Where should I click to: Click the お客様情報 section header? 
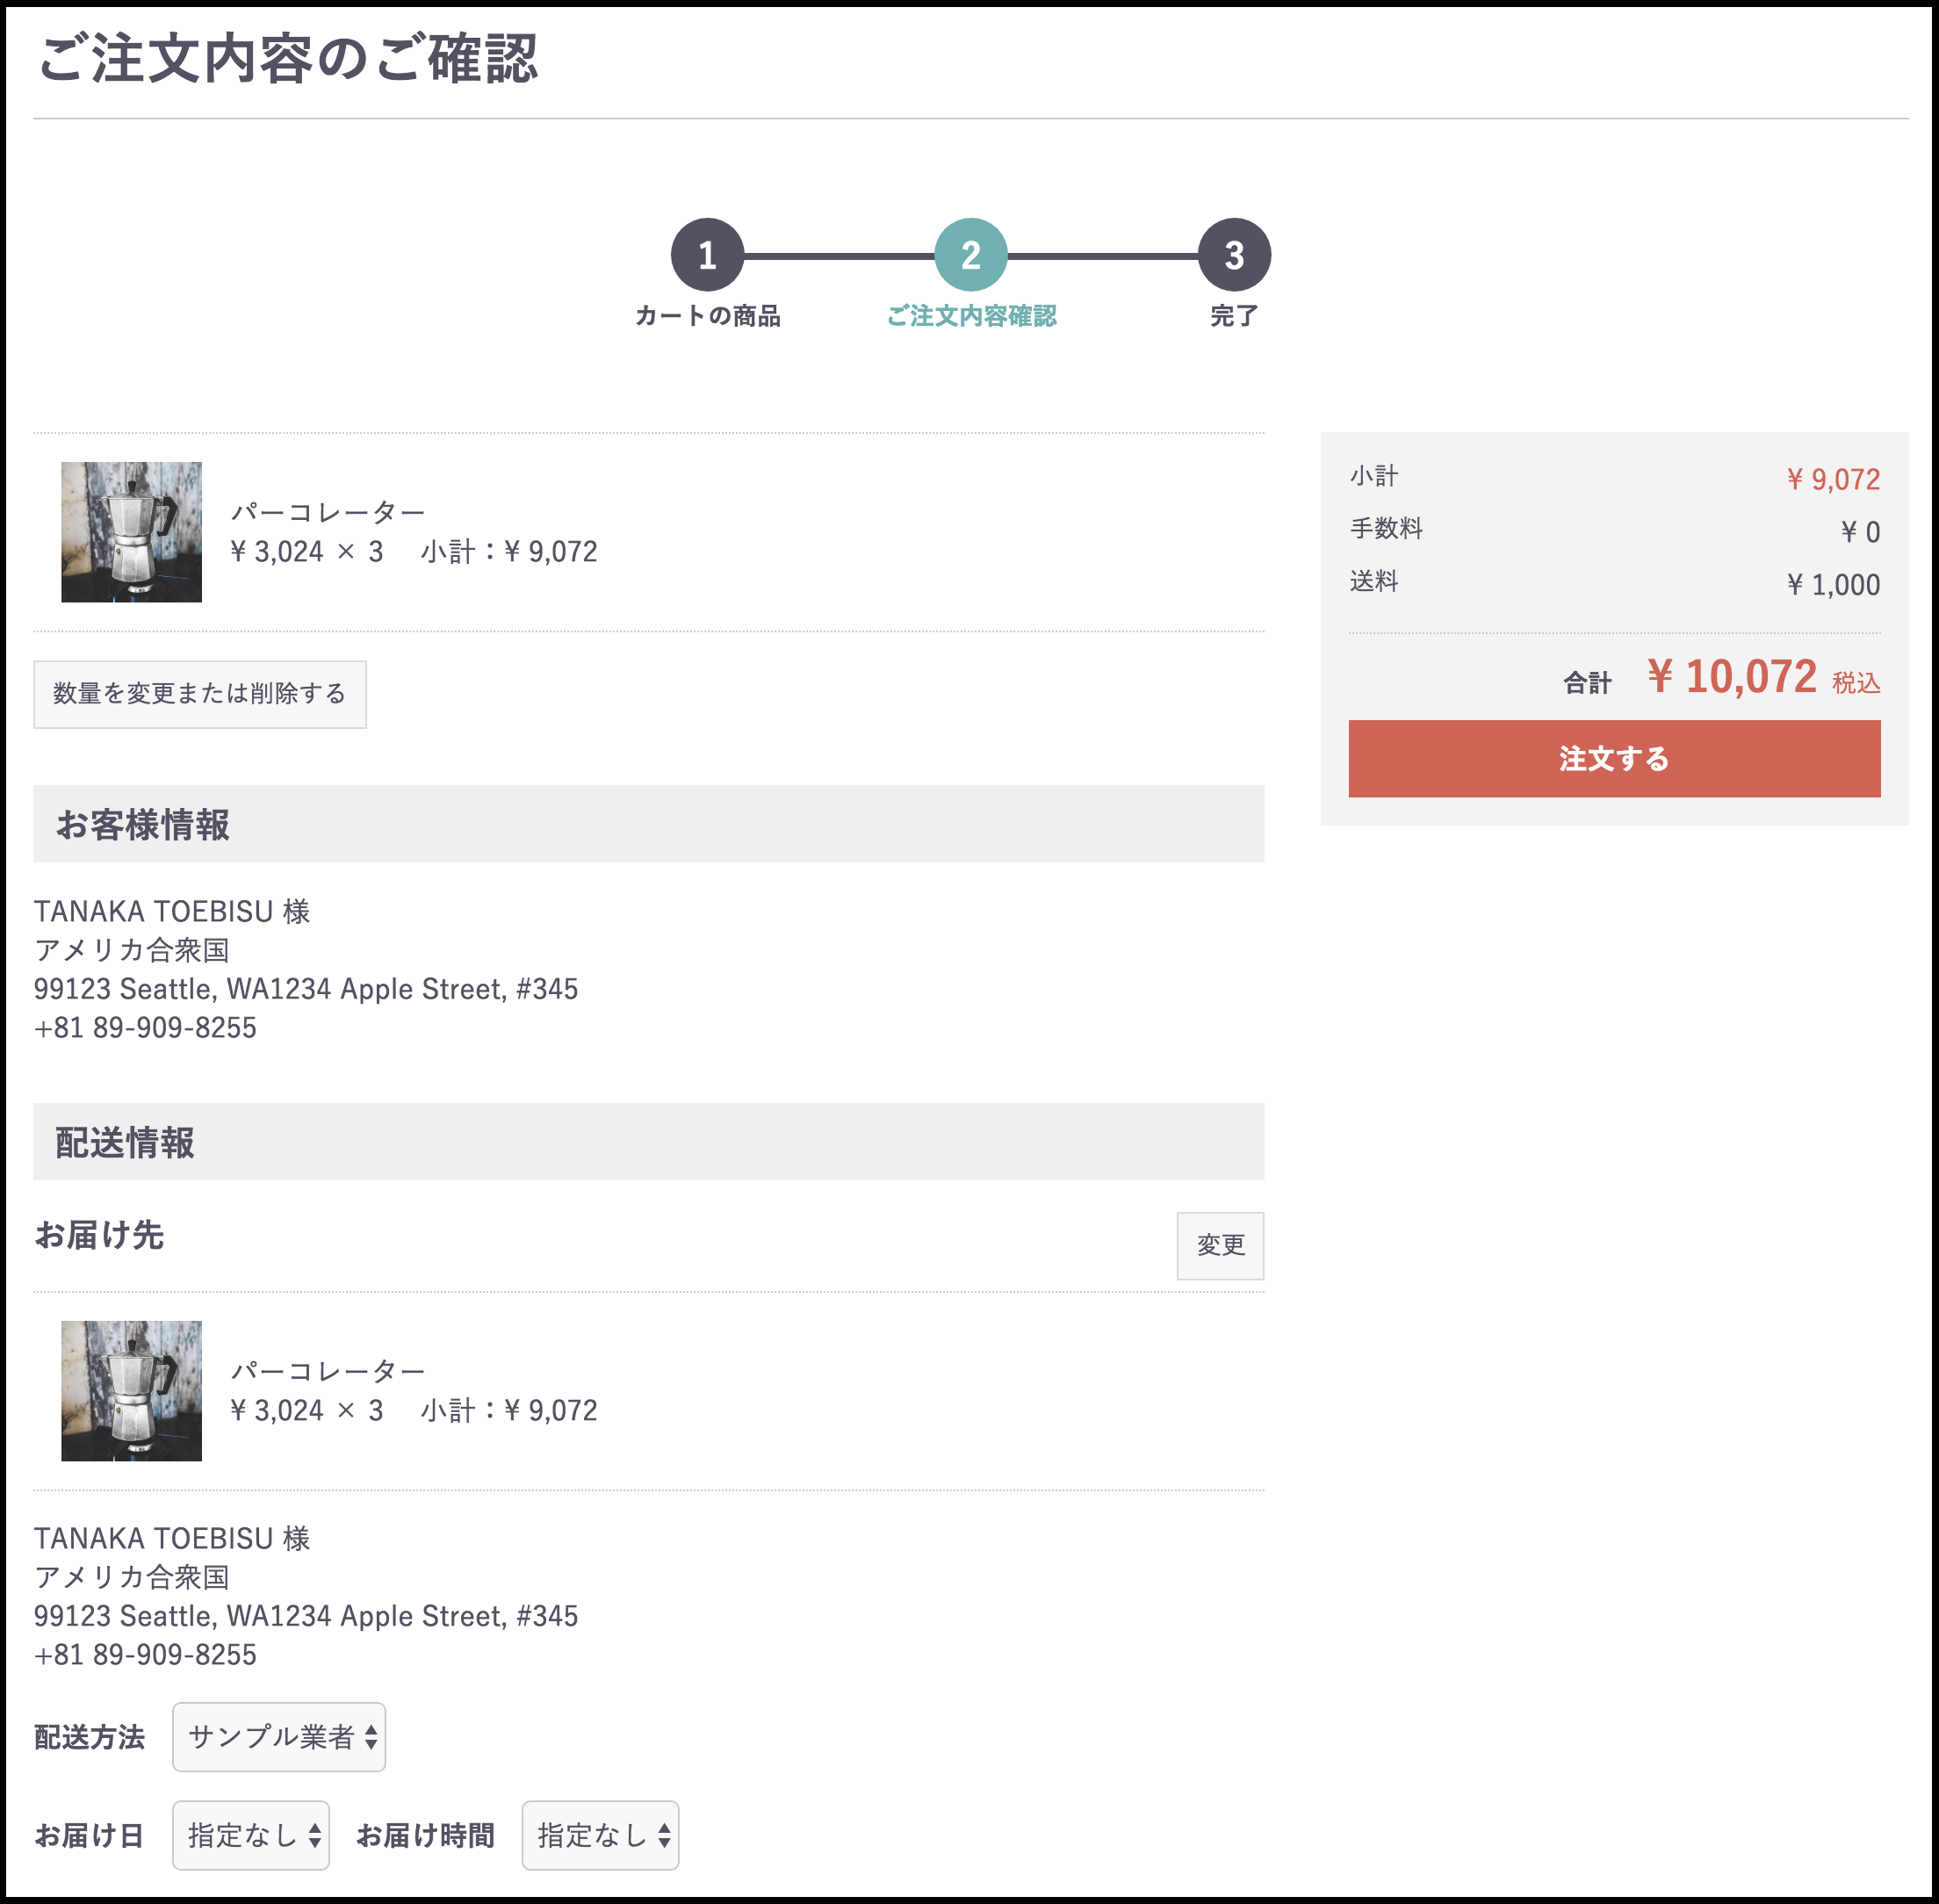point(648,824)
